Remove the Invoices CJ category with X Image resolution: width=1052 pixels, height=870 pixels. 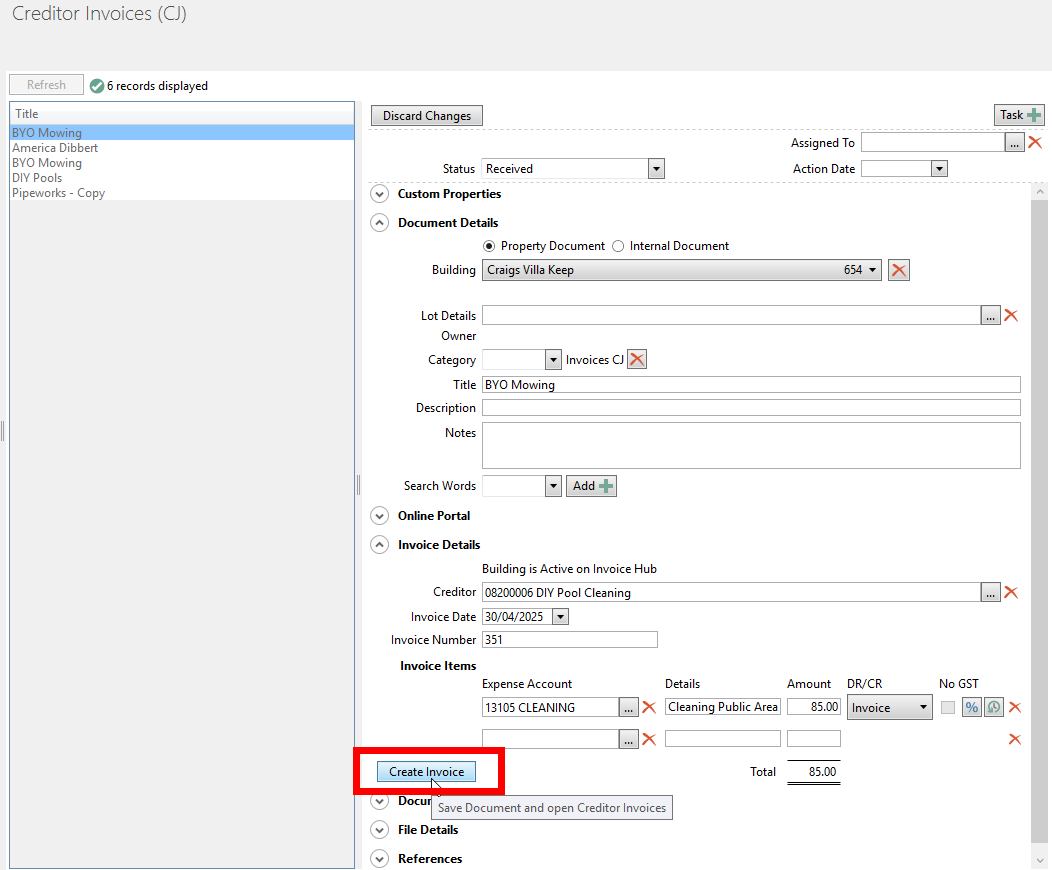637,360
